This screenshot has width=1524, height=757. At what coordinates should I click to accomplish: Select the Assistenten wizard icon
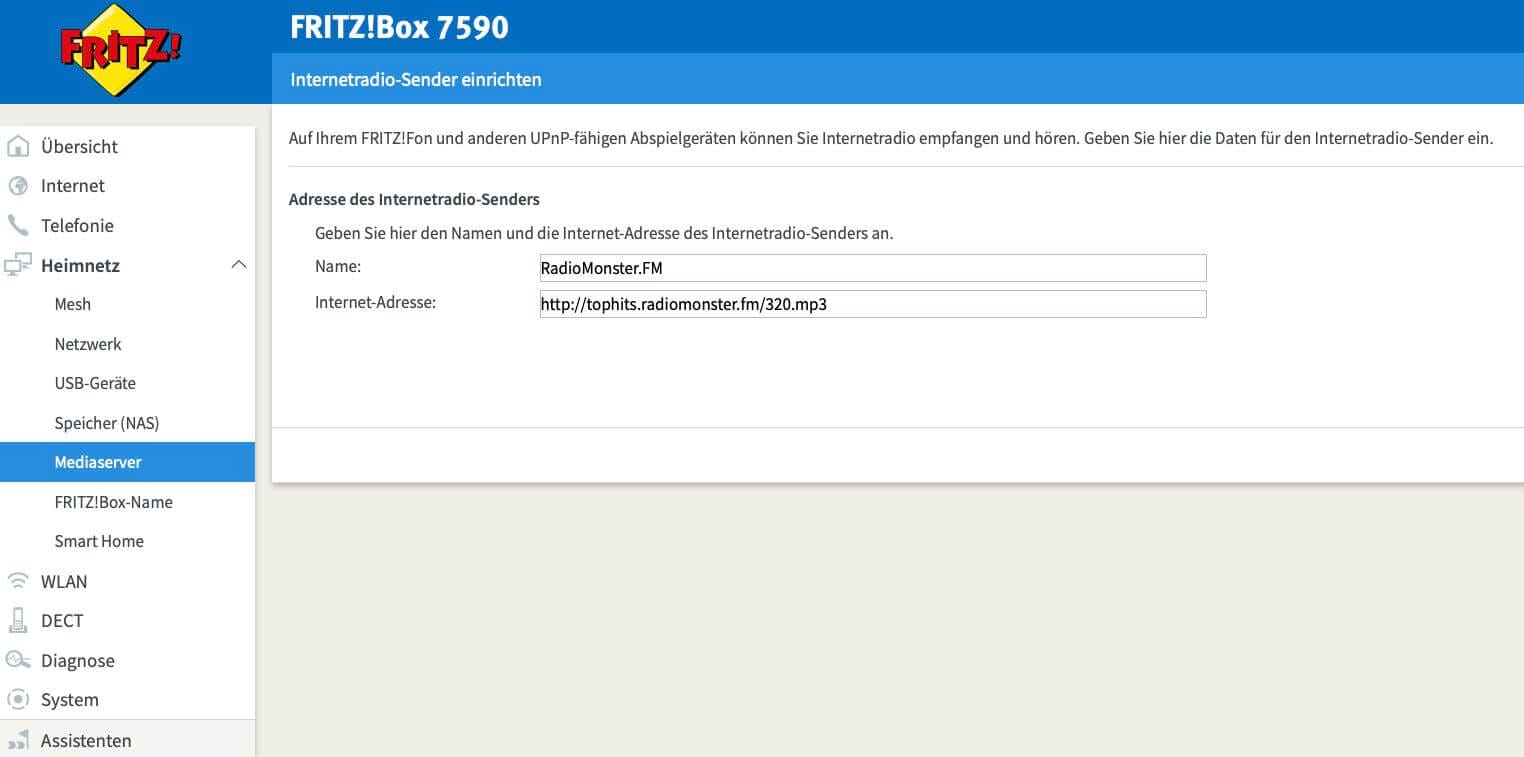(18, 740)
